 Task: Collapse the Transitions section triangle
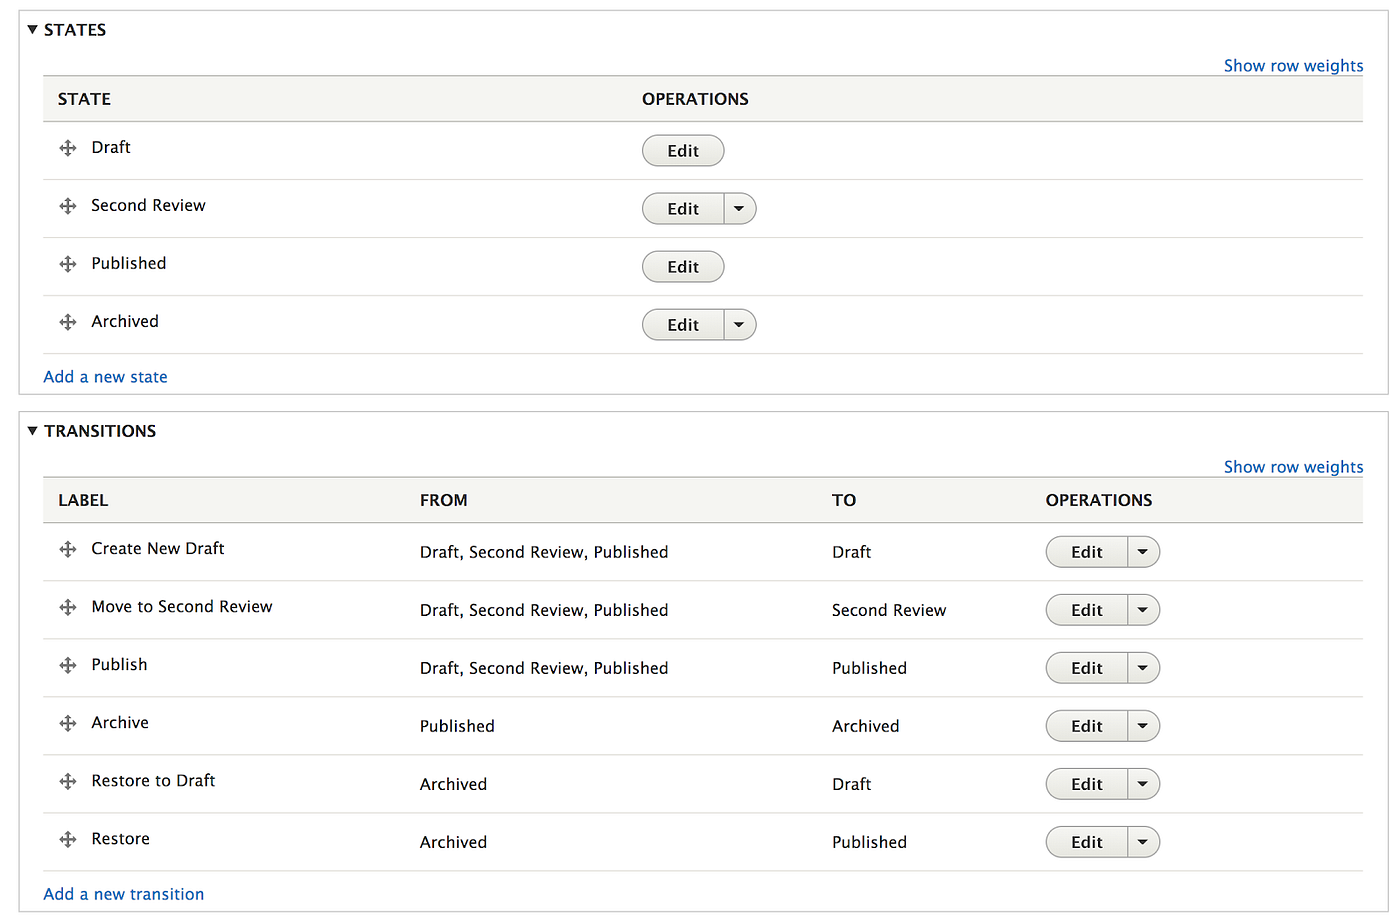pyautogui.click(x=33, y=431)
